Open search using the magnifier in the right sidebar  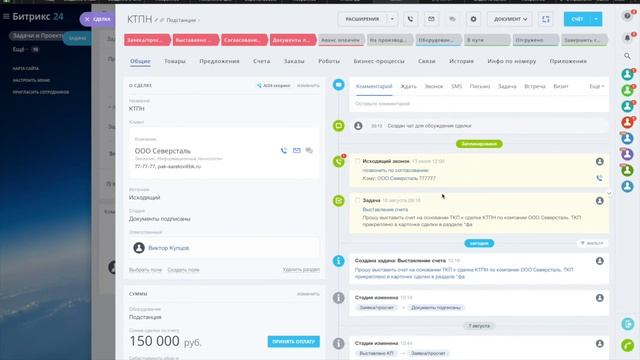tap(627, 56)
